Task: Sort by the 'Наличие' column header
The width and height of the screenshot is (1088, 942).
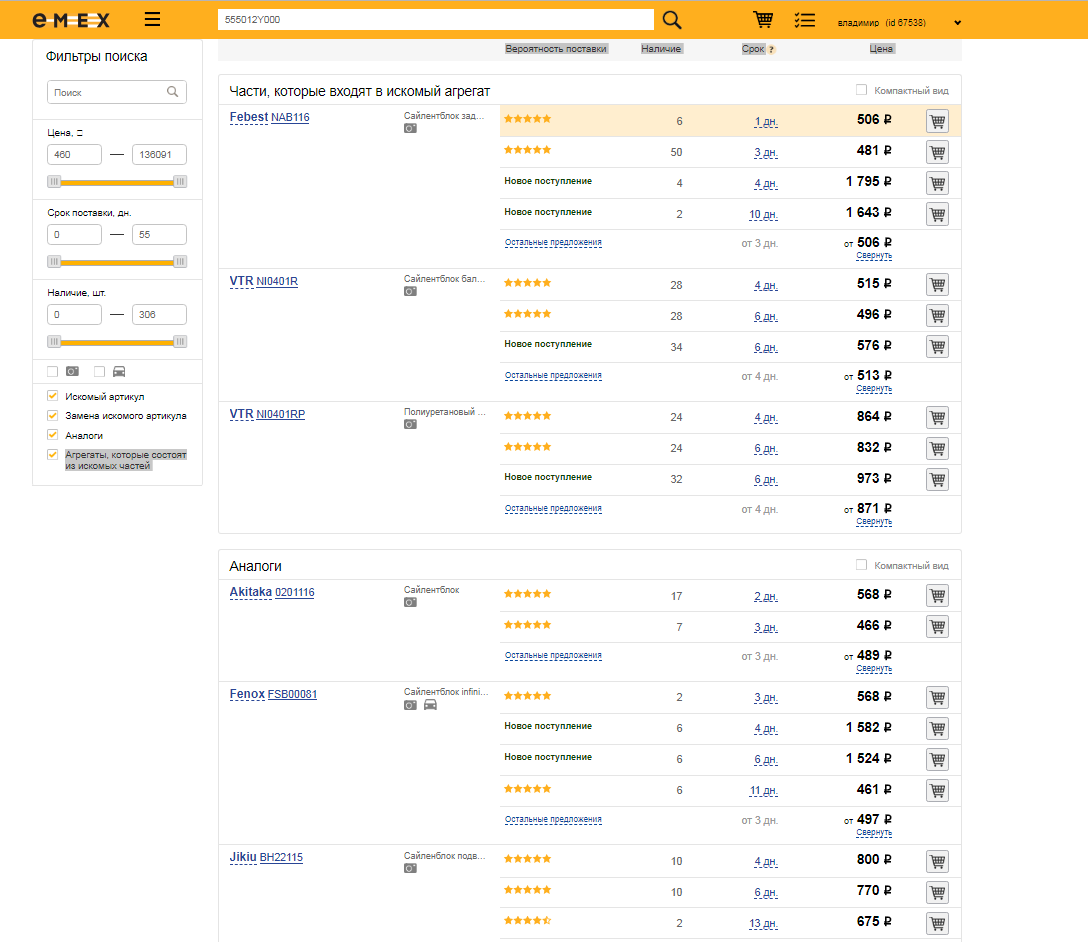Action: point(661,48)
